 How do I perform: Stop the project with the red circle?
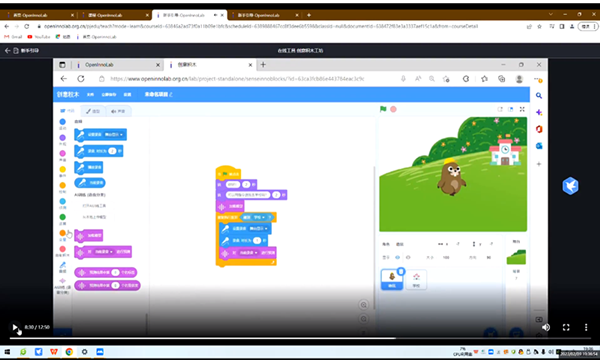click(393, 109)
